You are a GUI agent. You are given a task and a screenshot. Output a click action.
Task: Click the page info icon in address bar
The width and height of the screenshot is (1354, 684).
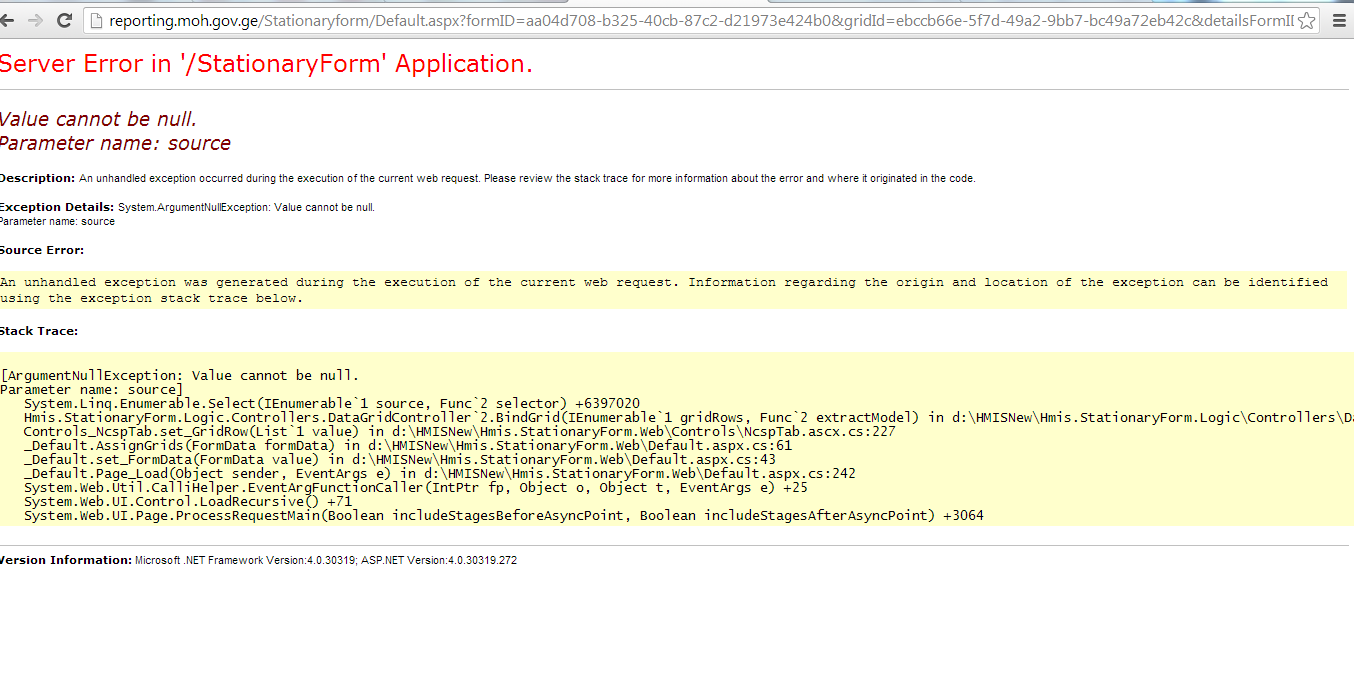point(96,20)
